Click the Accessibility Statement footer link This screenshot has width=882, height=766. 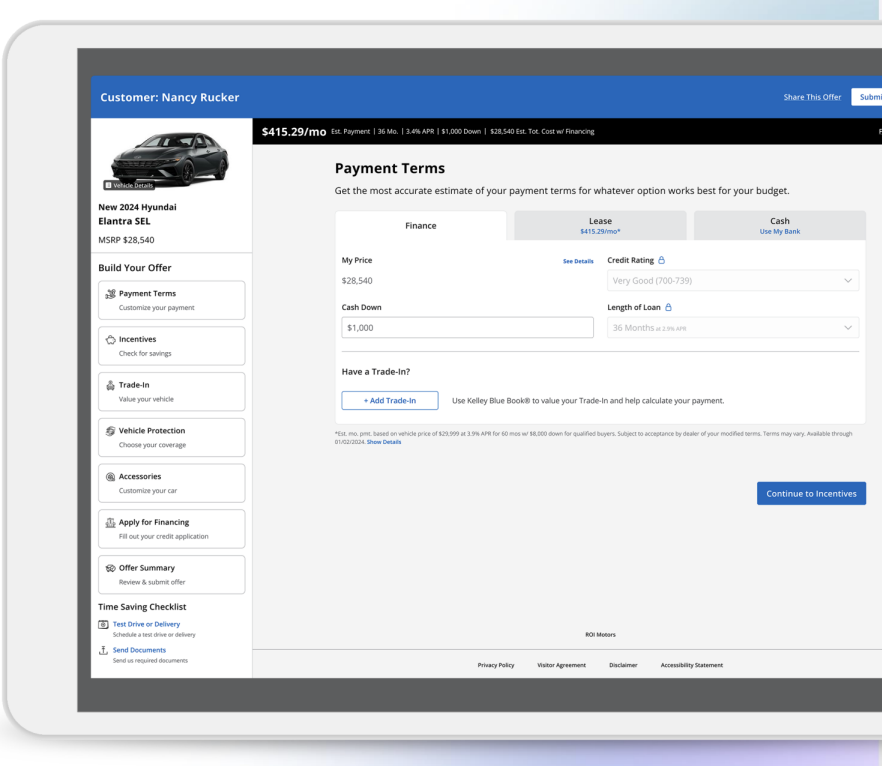click(x=691, y=665)
